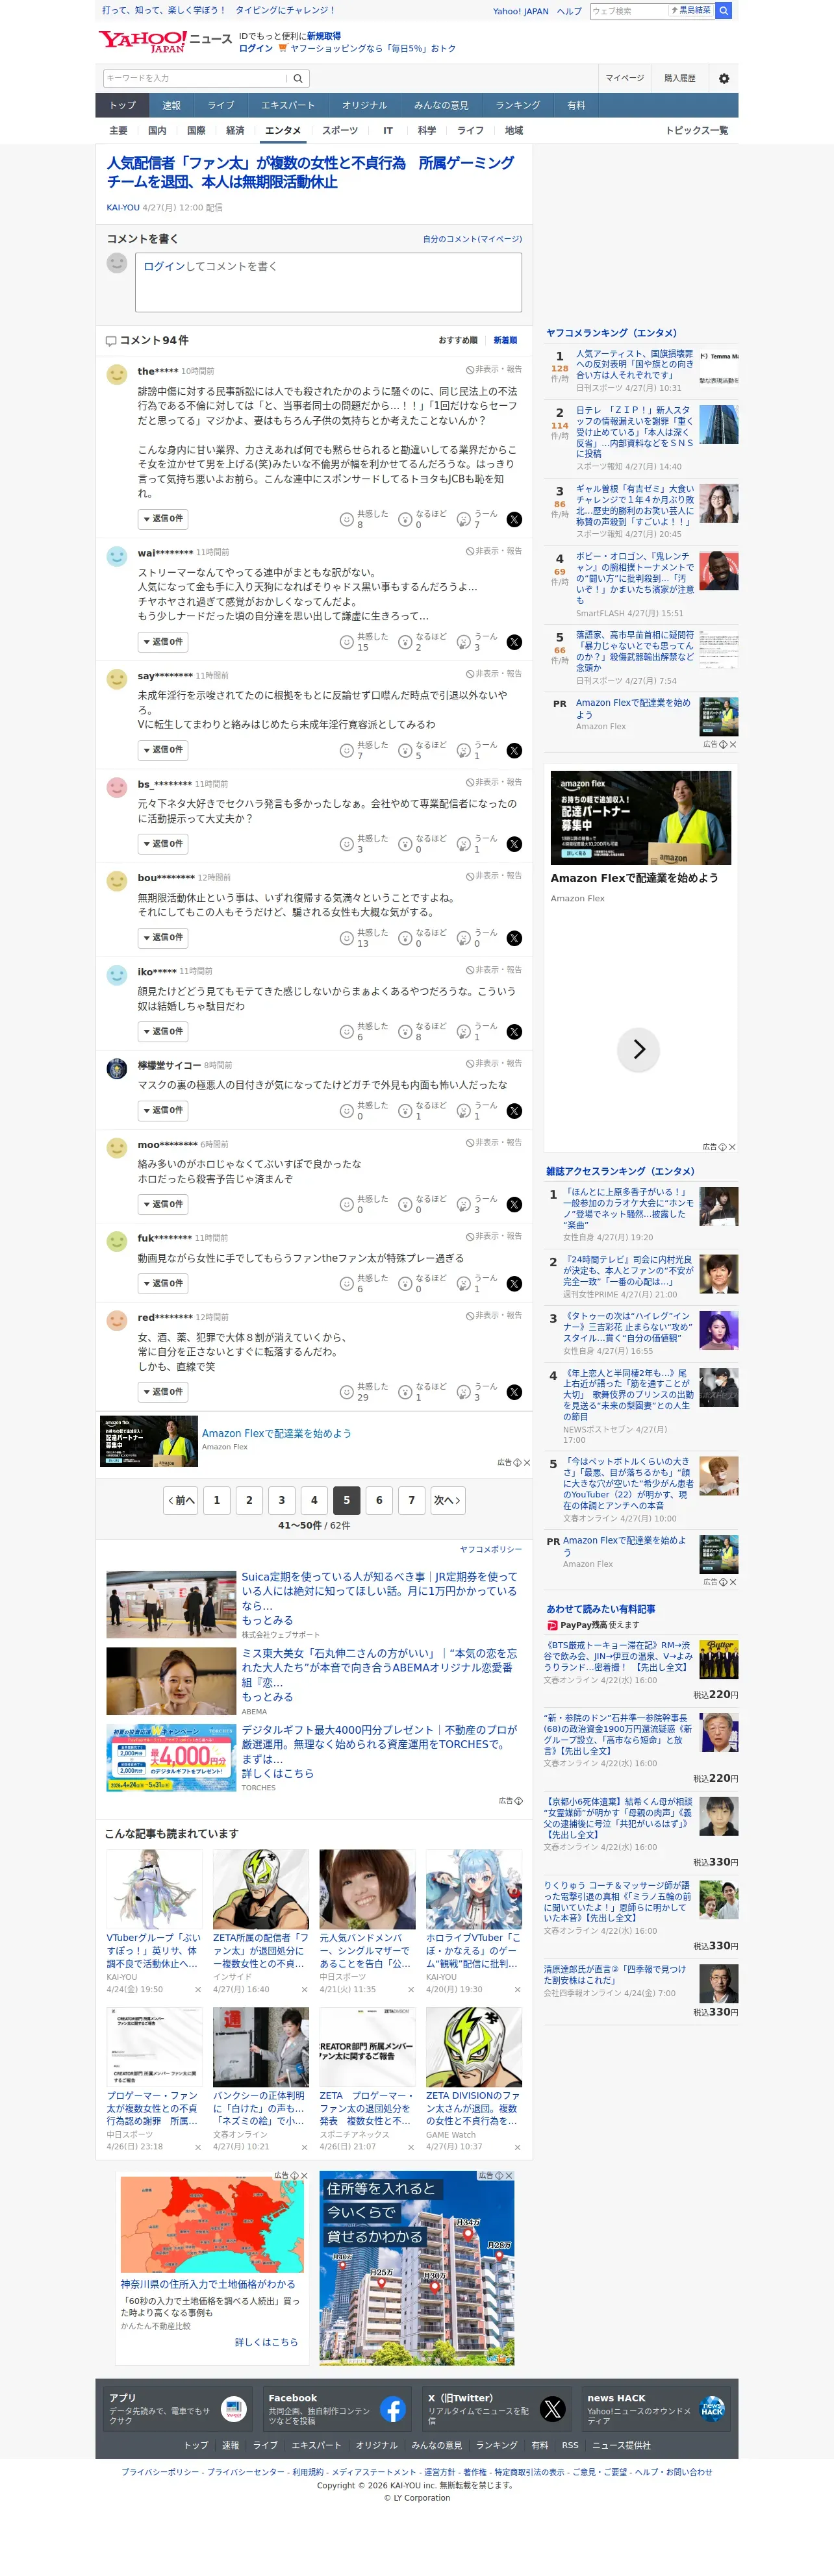834x2576 pixels.
Task: Click the keyword search magnifier icon
Action: point(298,78)
